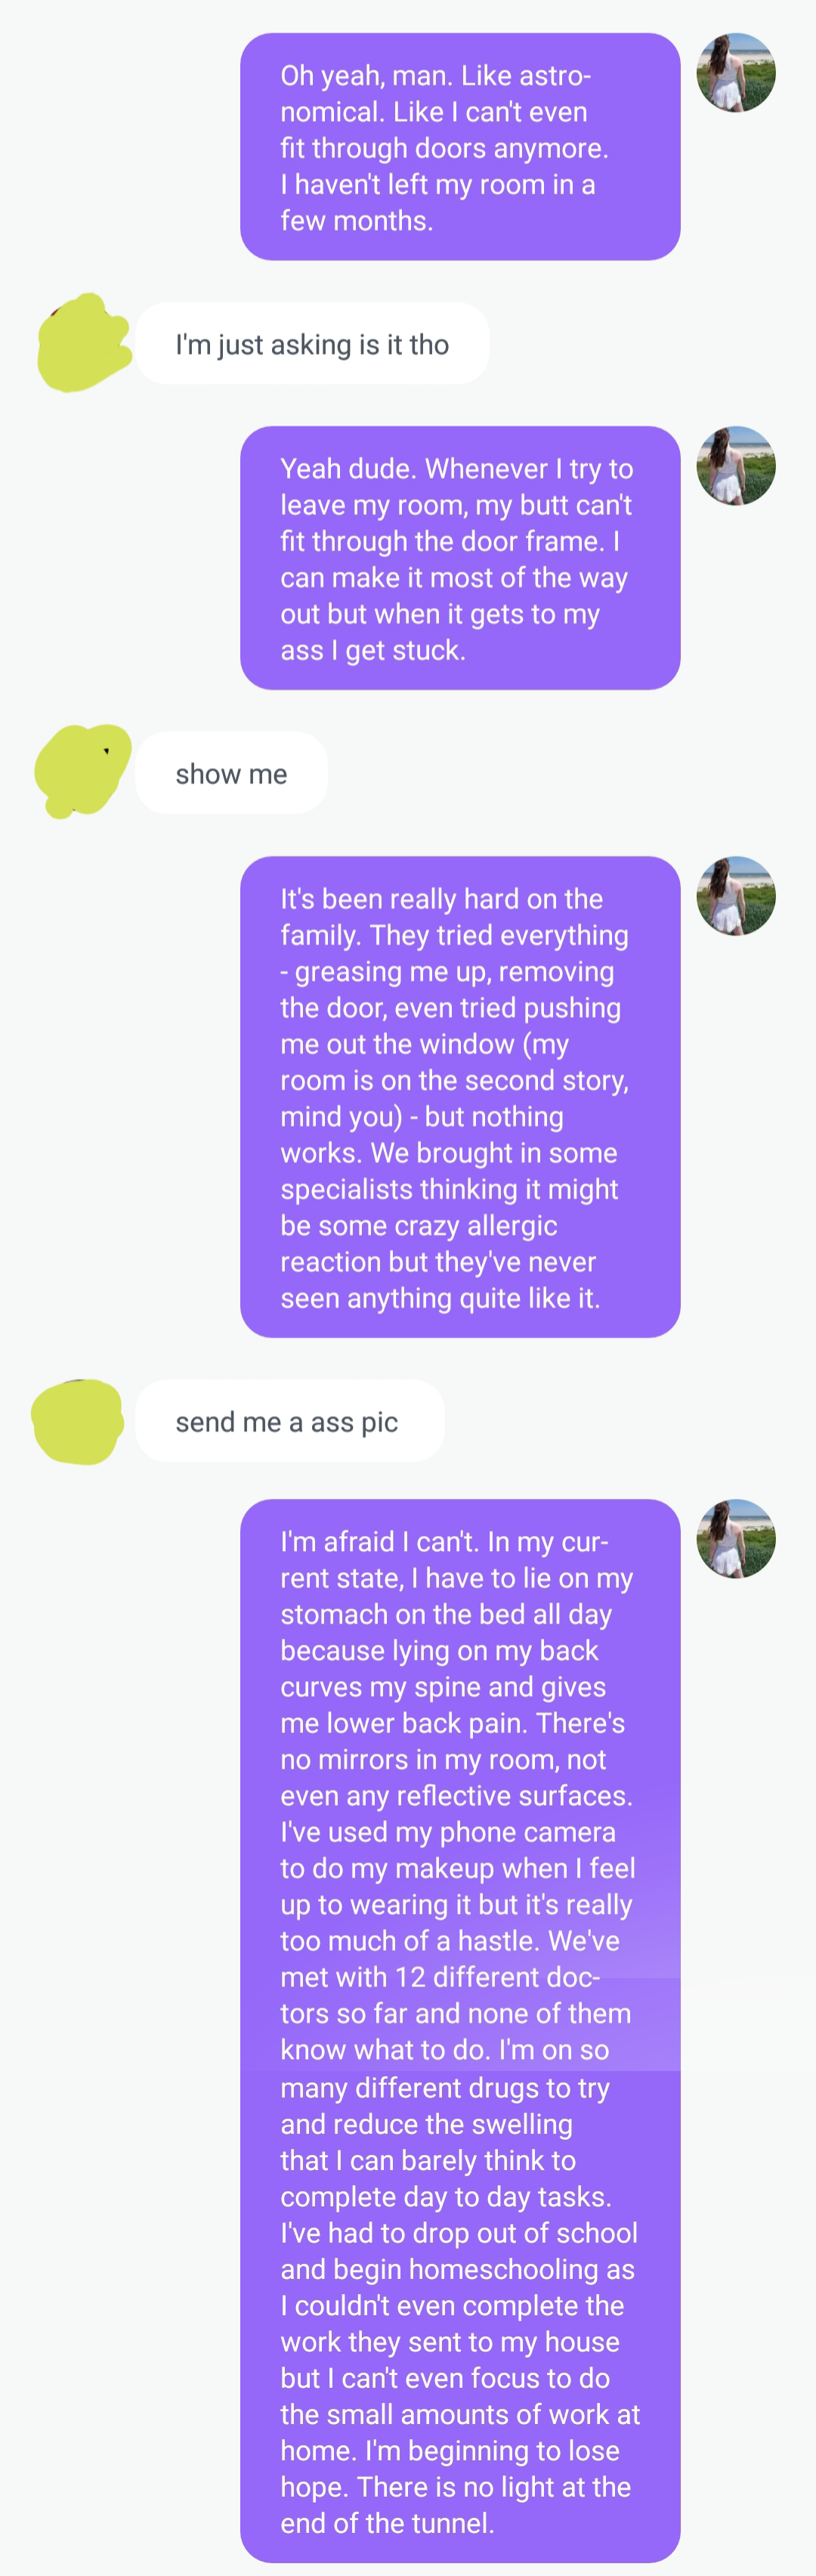This screenshot has width=816, height=2576.
Task: Tap sender avatar beside "Oh yeah, man" message
Action: coord(736,72)
